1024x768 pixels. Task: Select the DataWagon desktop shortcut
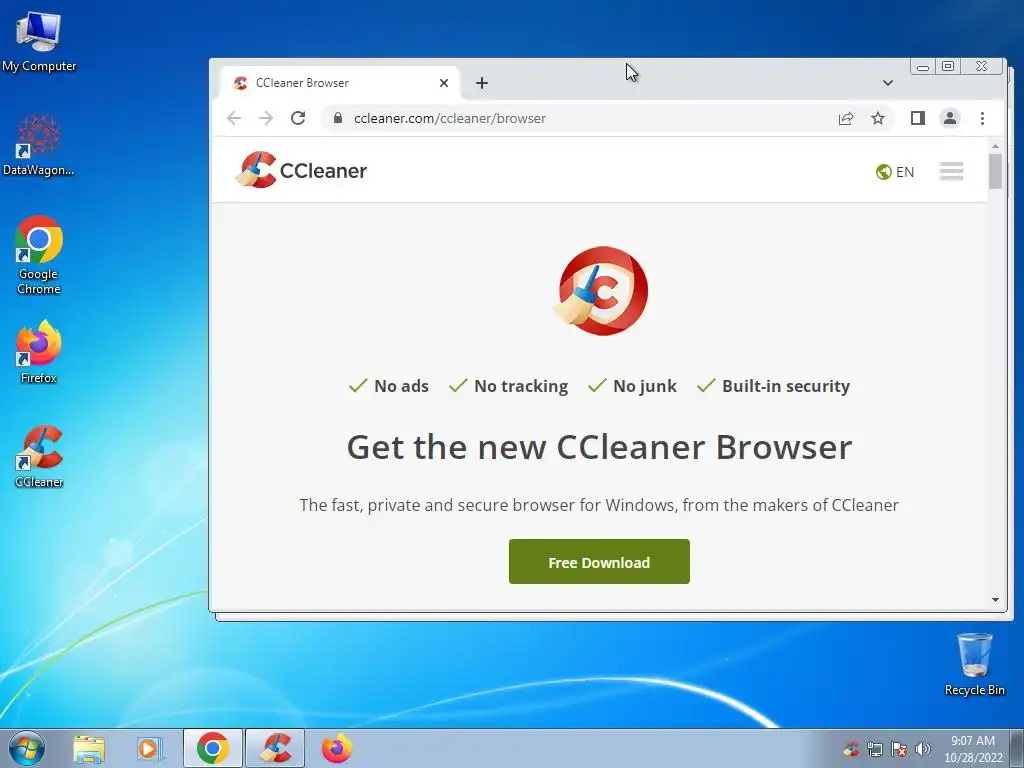tap(39, 145)
